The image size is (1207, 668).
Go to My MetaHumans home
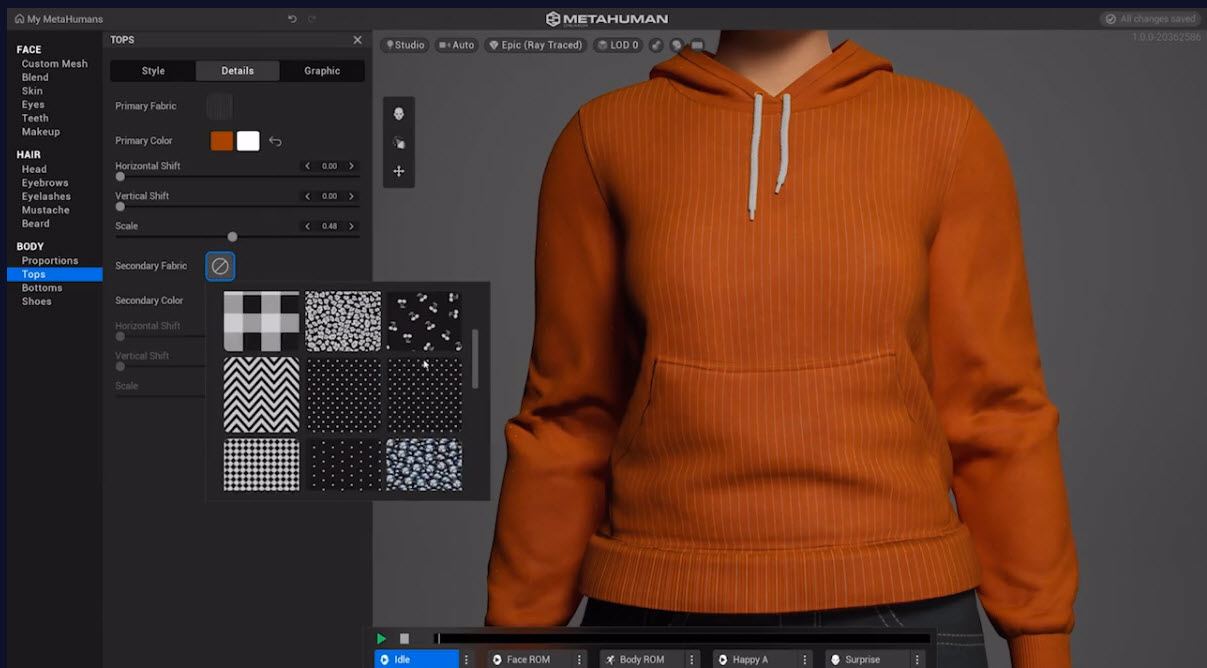[58, 19]
